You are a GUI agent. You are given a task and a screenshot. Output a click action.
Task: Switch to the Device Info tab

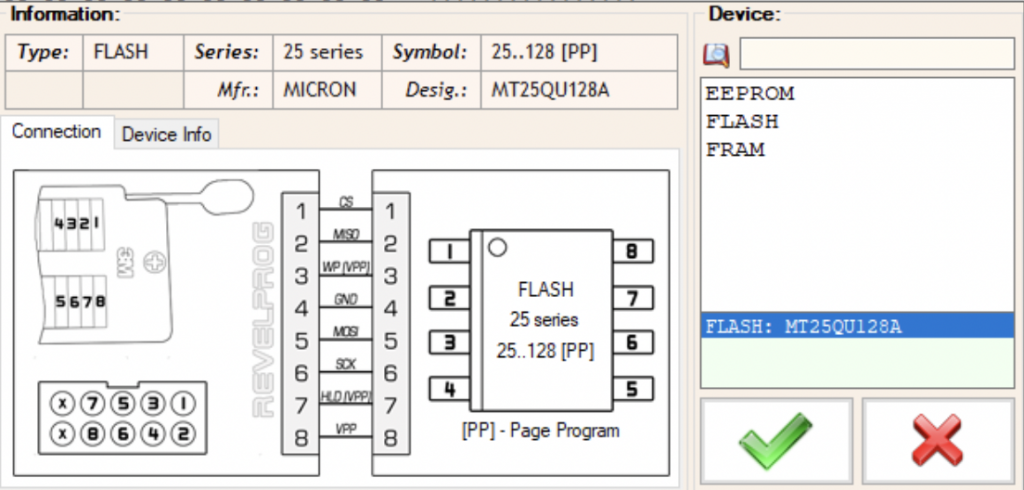167,135
